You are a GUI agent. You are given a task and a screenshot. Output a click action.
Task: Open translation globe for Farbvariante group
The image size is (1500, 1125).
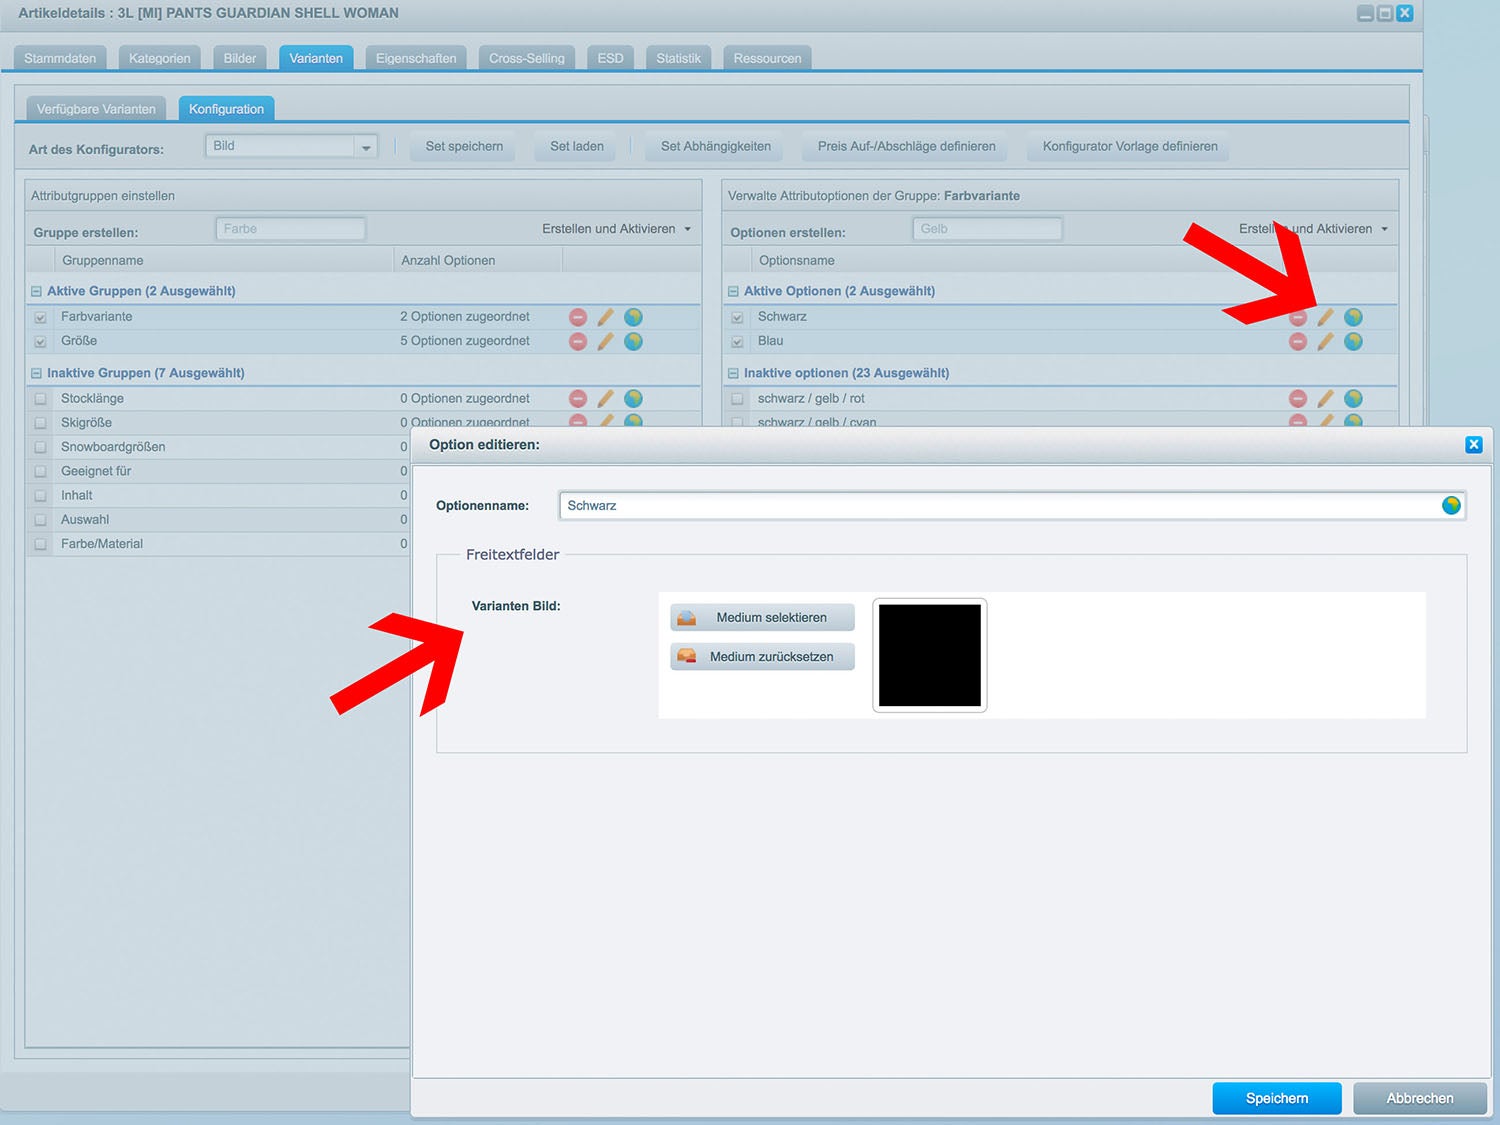pos(633,317)
